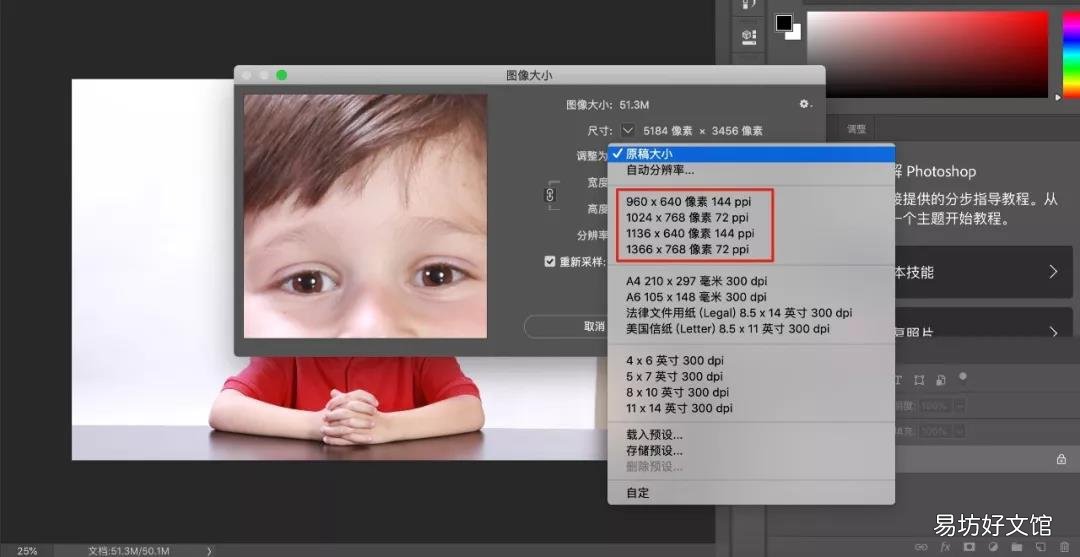The height and width of the screenshot is (557, 1080).
Task: Pick the 1366 x 768 像素 72 ppi preset
Action: (687, 249)
